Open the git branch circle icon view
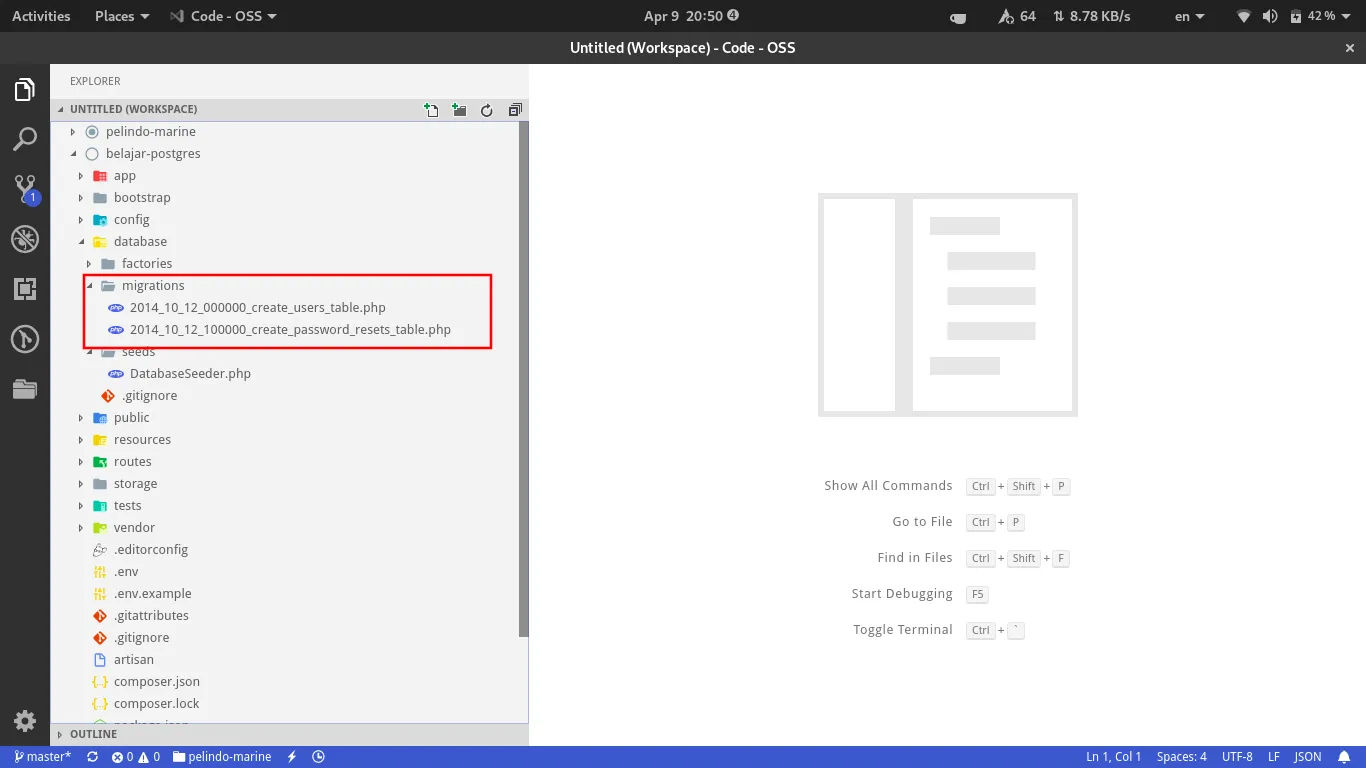The width and height of the screenshot is (1366, 768). point(25,339)
